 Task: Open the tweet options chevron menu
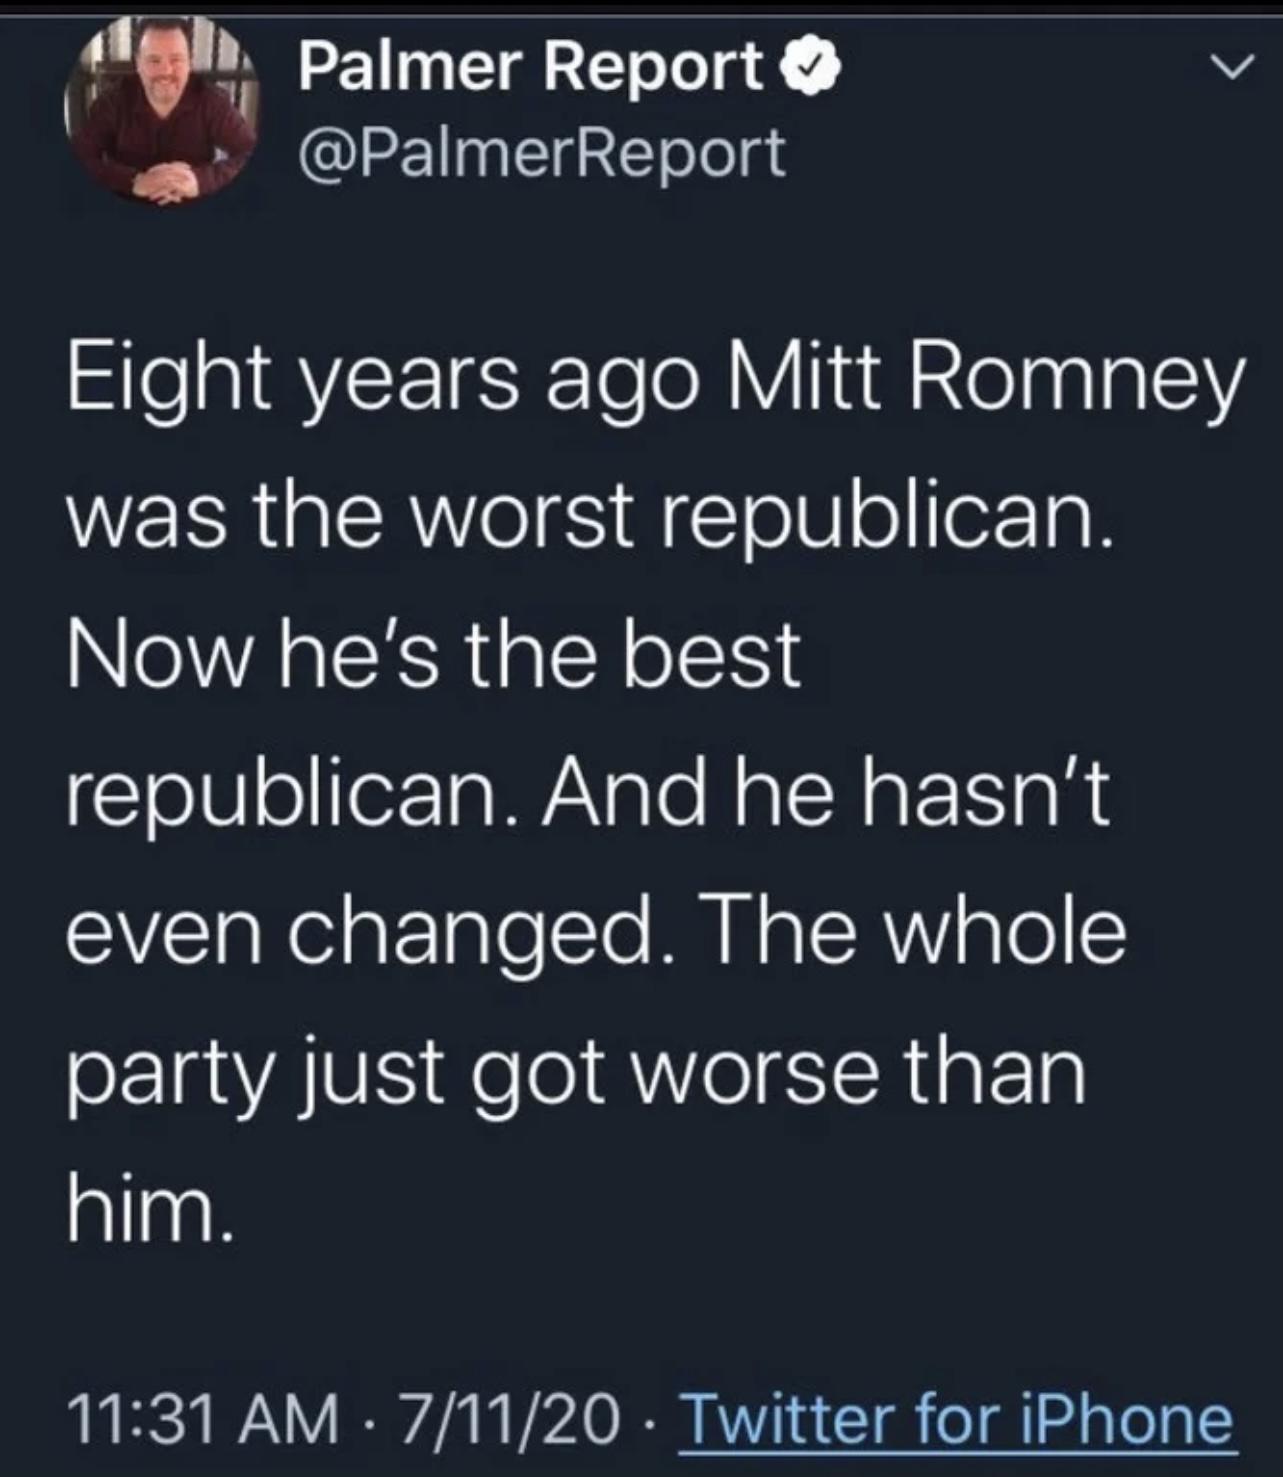[1231, 68]
